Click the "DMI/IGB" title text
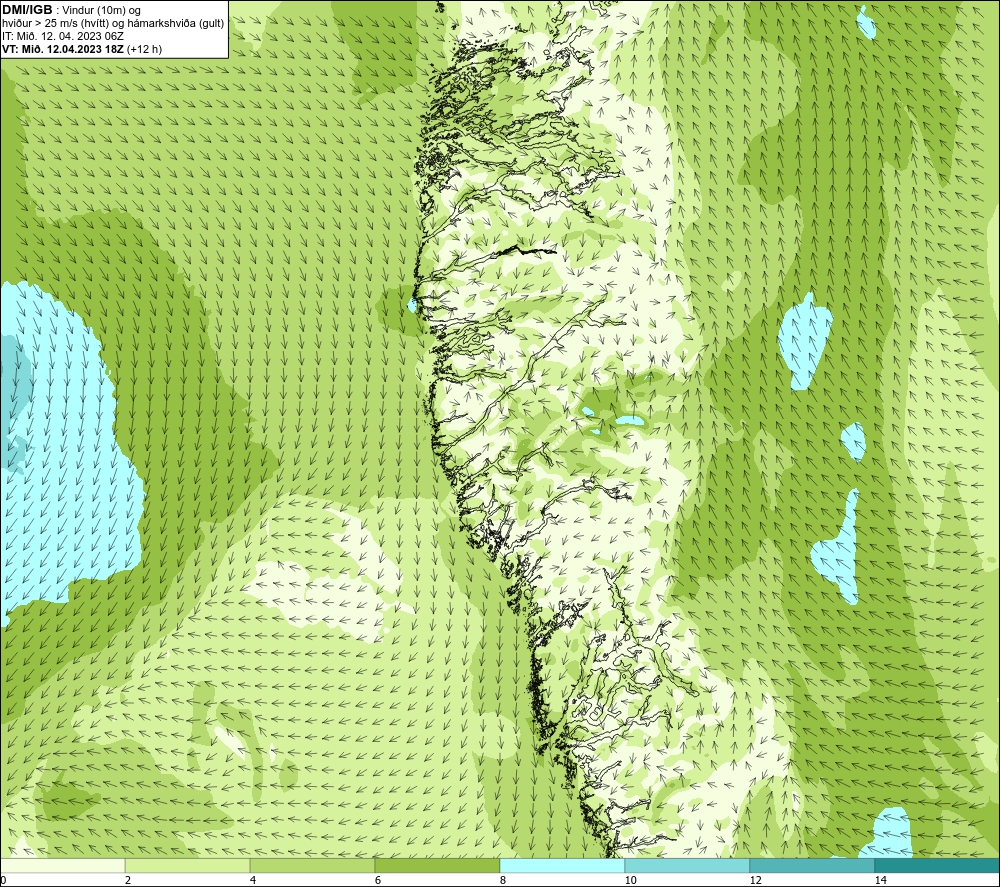This screenshot has width=1000, height=887. tap(27, 10)
